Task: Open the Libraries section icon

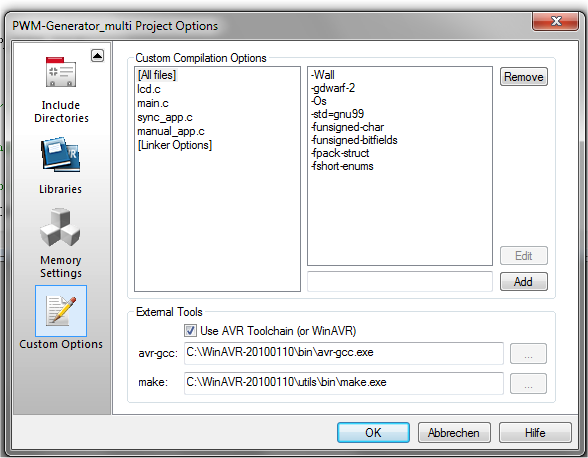Action: [60, 155]
